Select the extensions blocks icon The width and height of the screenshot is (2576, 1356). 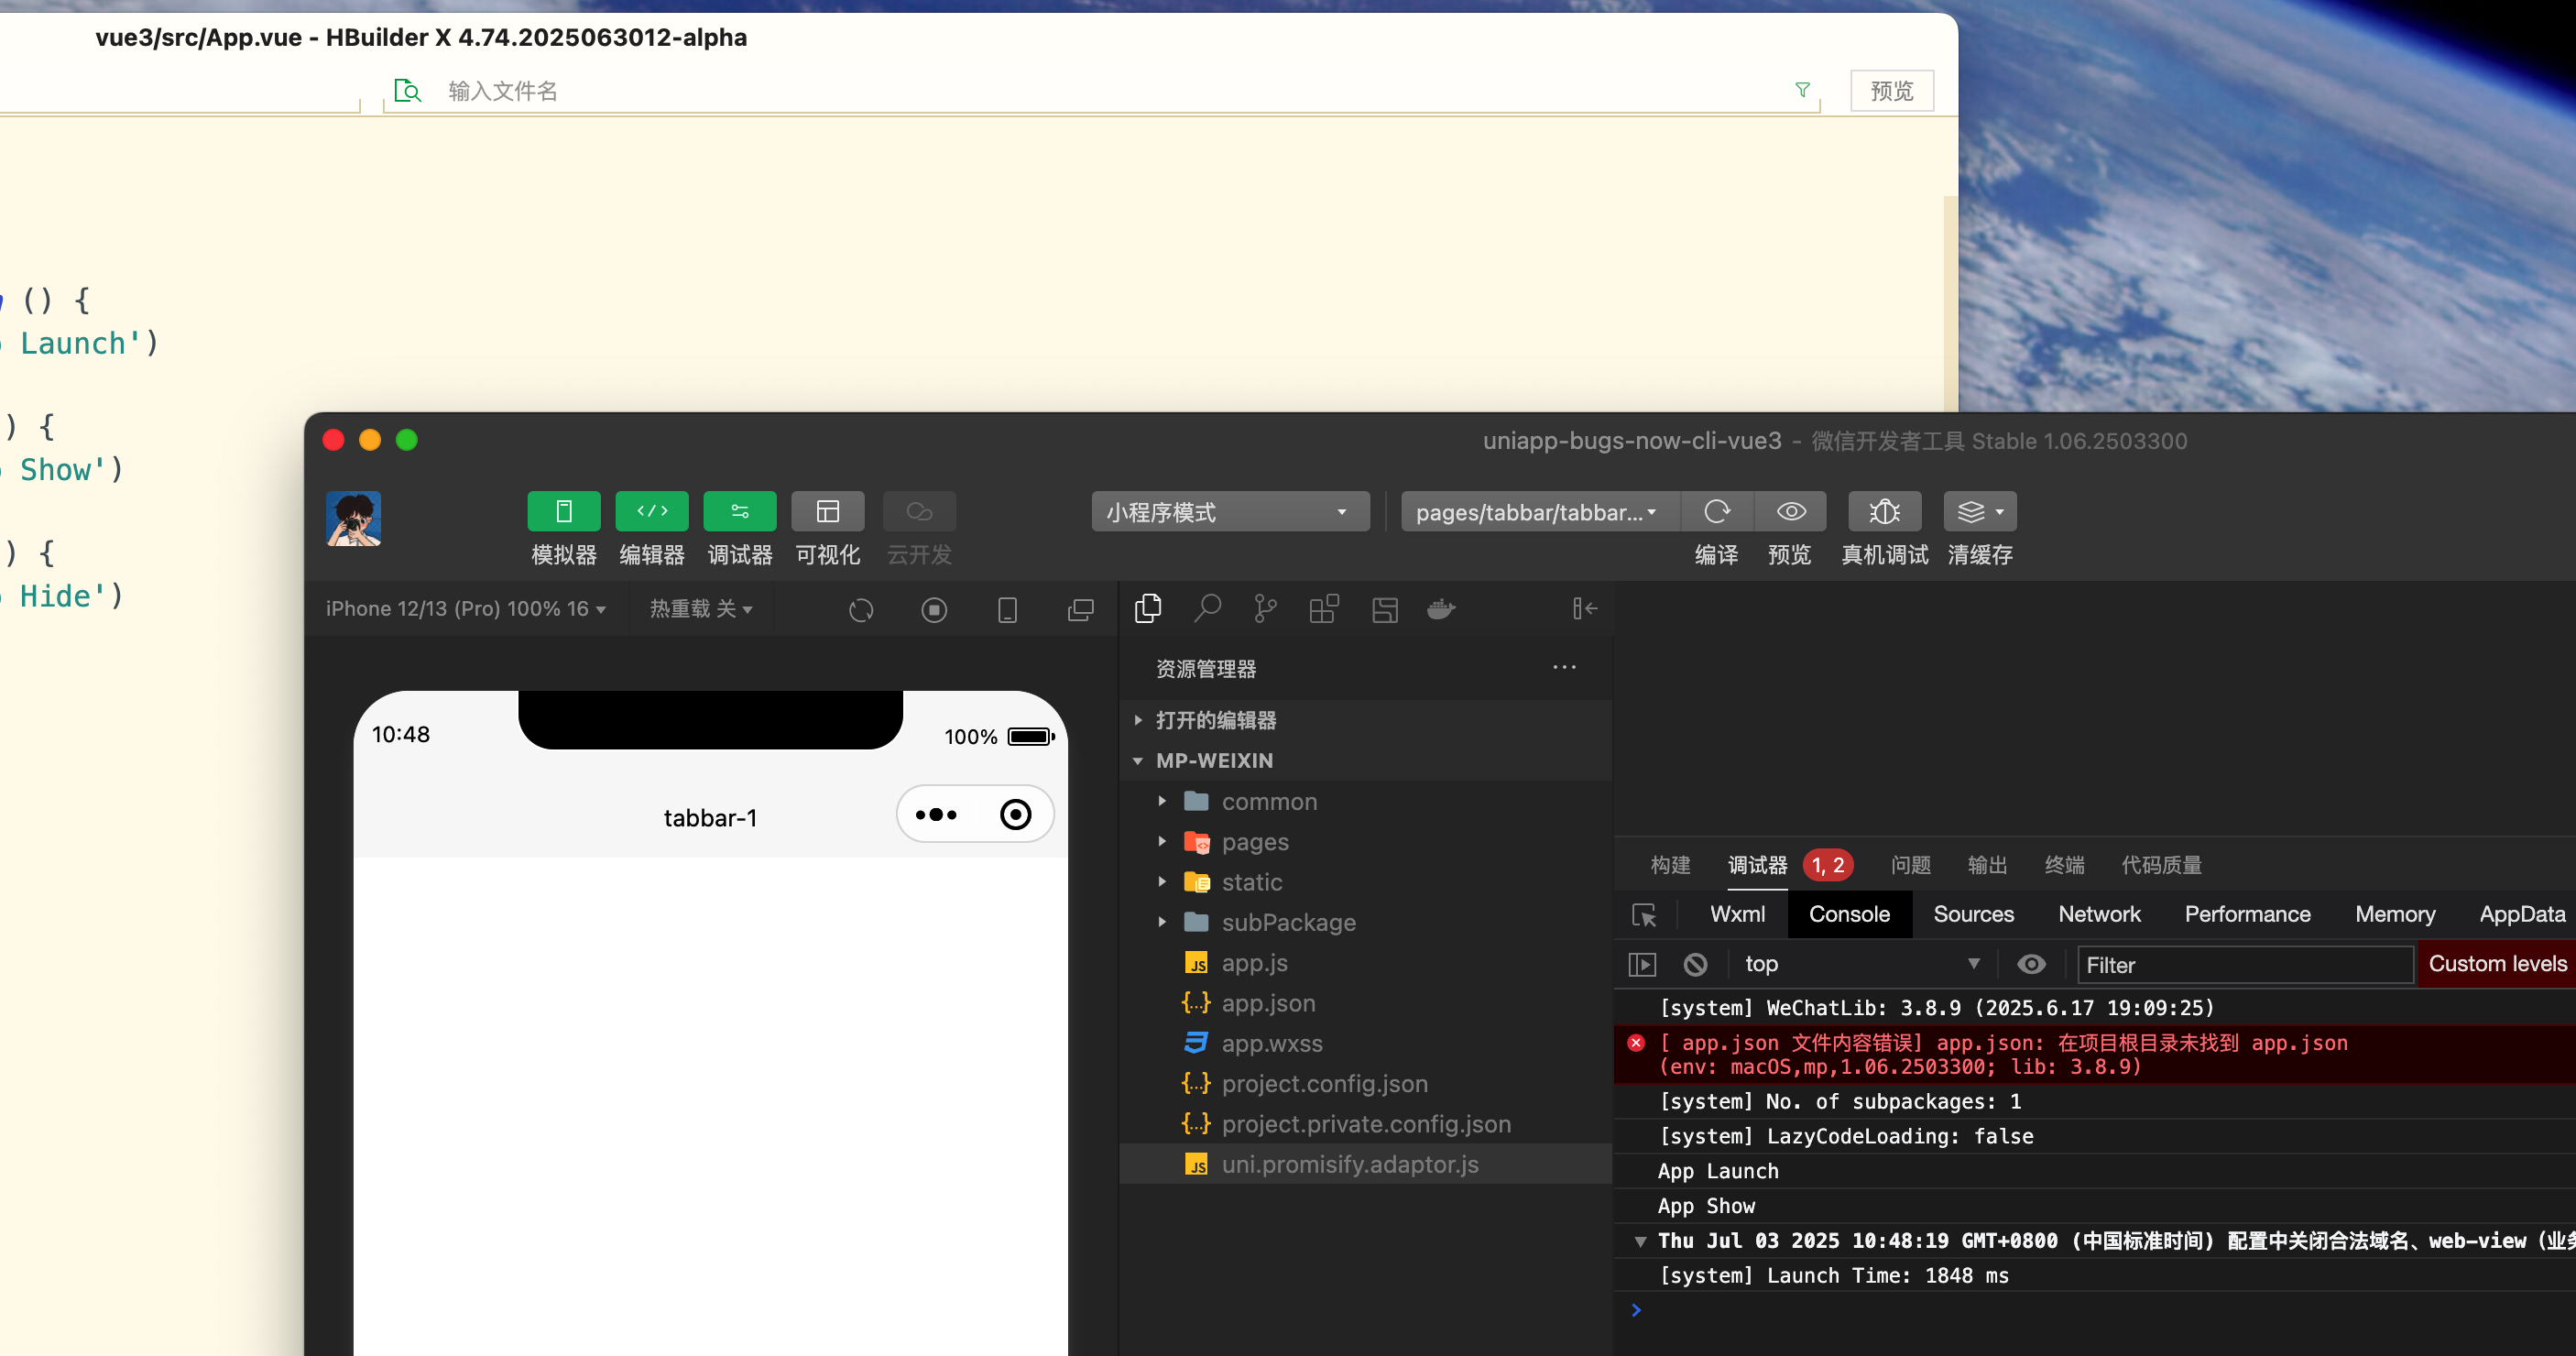coord(1324,608)
